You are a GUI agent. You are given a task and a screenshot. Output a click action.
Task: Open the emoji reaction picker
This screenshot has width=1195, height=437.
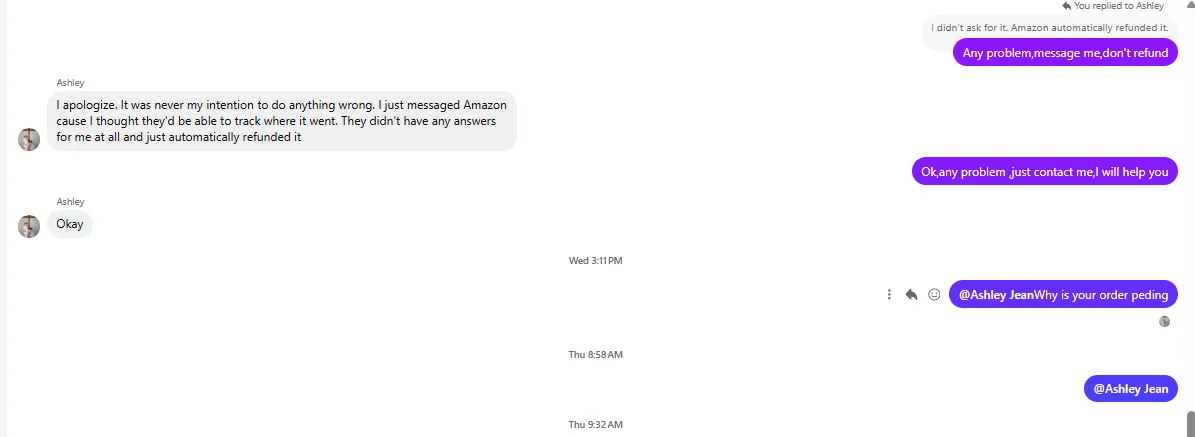pos(934,295)
